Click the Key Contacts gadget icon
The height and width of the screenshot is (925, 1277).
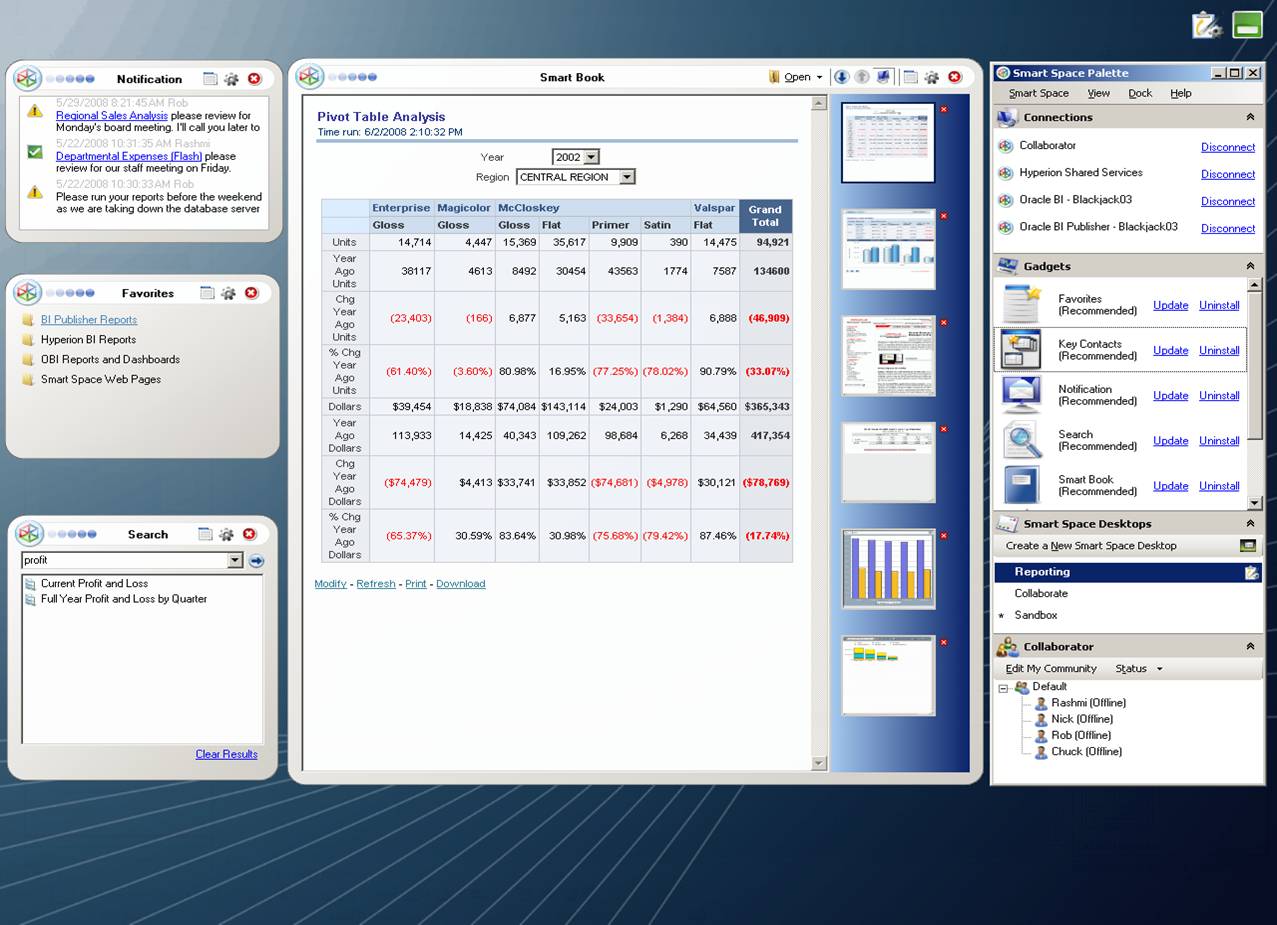tap(1022, 350)
